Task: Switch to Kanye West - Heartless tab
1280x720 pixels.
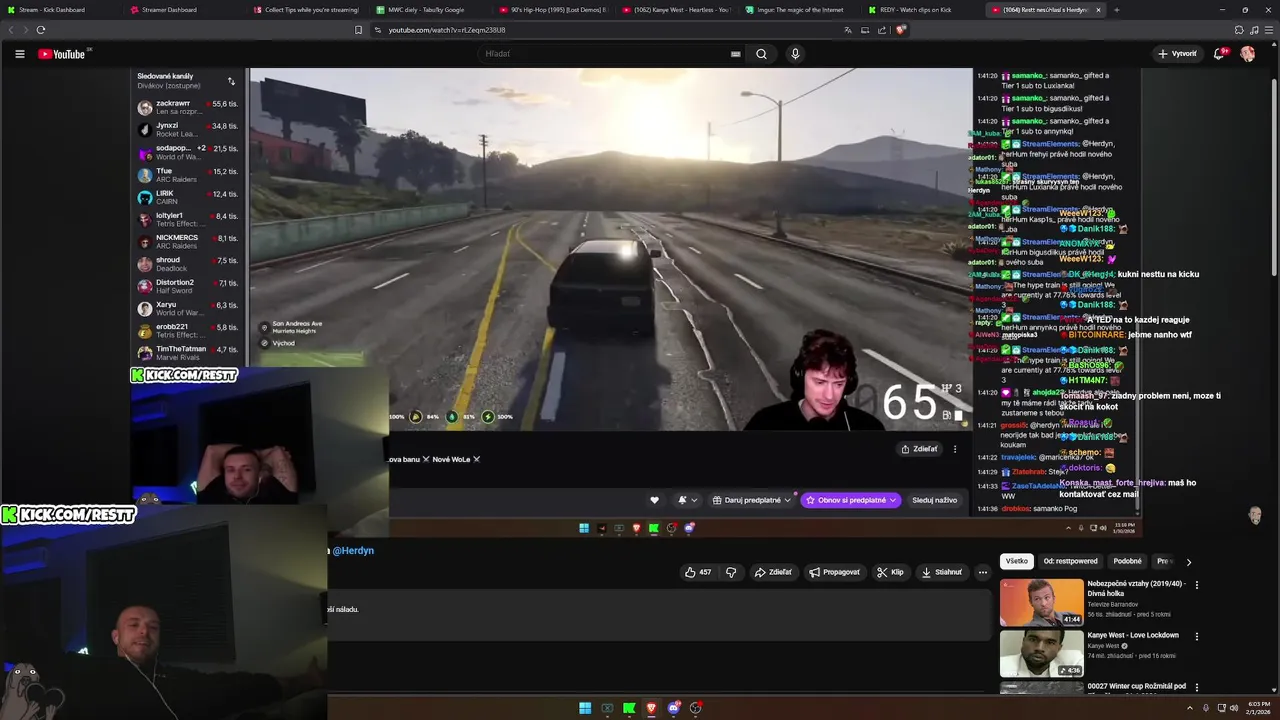Action: click(x=676, y=10)
